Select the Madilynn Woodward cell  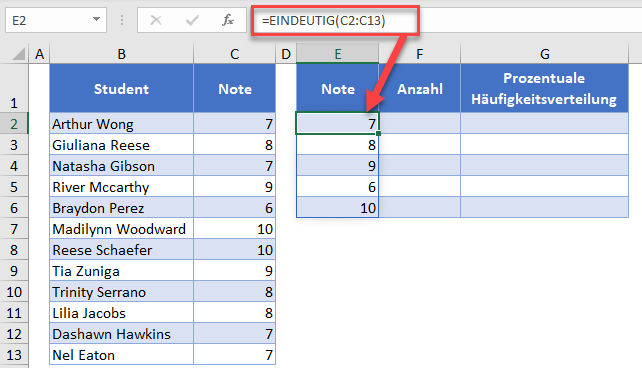point(121,228)
